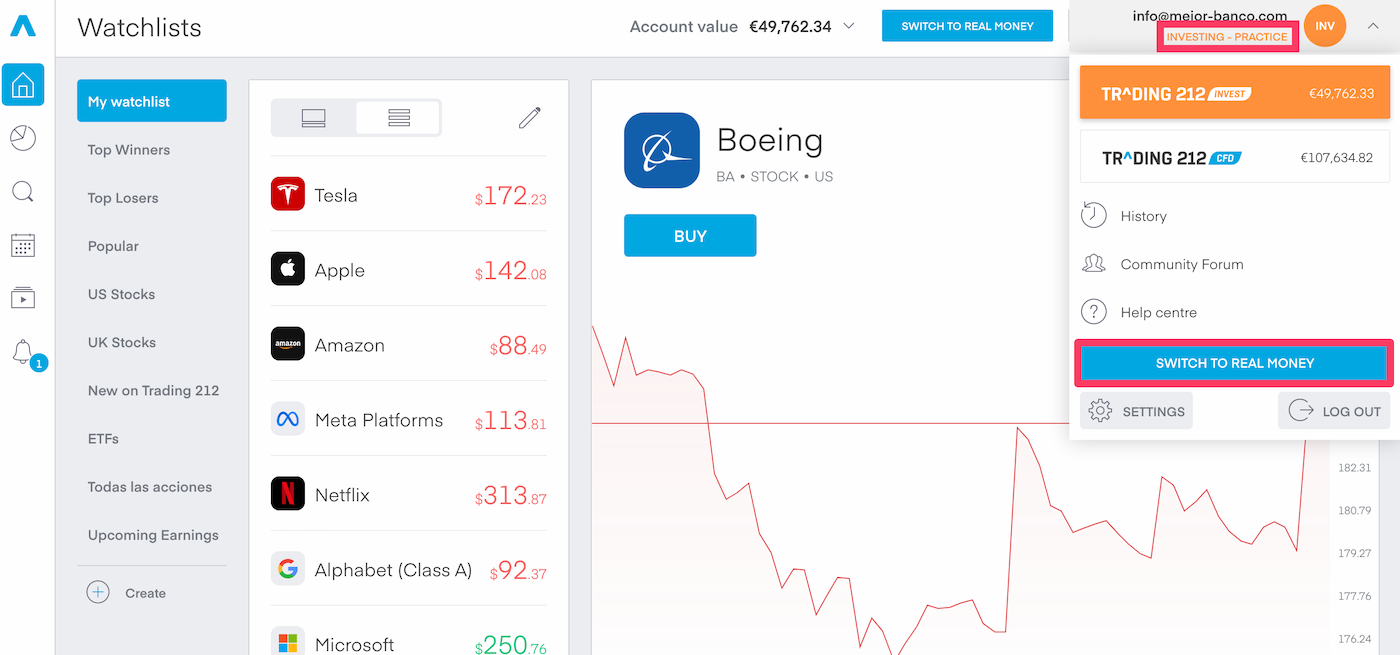The height and width of the screenshot is (655, 1400).
Task: Open the video tutorials sidebar icon
Action: click(23, 298)
